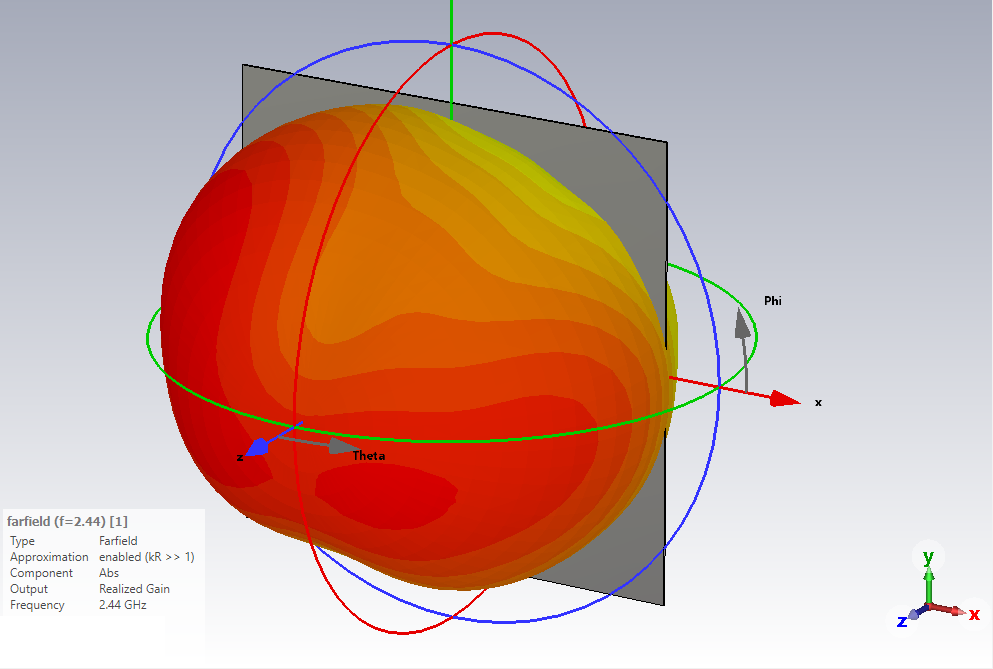The width and height of the screenshot is (993, 669).
Task: Click the farfield (f=2.44) [1] title
Action: [67, 521]
